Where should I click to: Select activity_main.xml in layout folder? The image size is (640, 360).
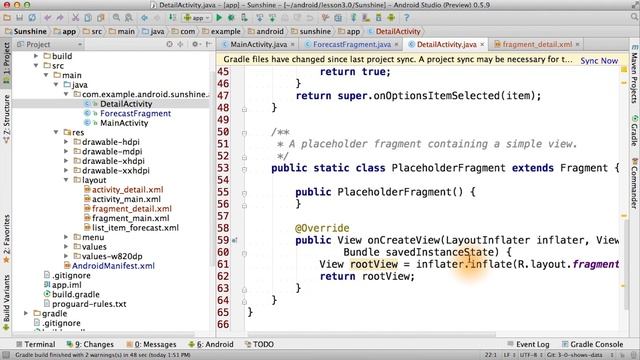(x=126, y=199)
